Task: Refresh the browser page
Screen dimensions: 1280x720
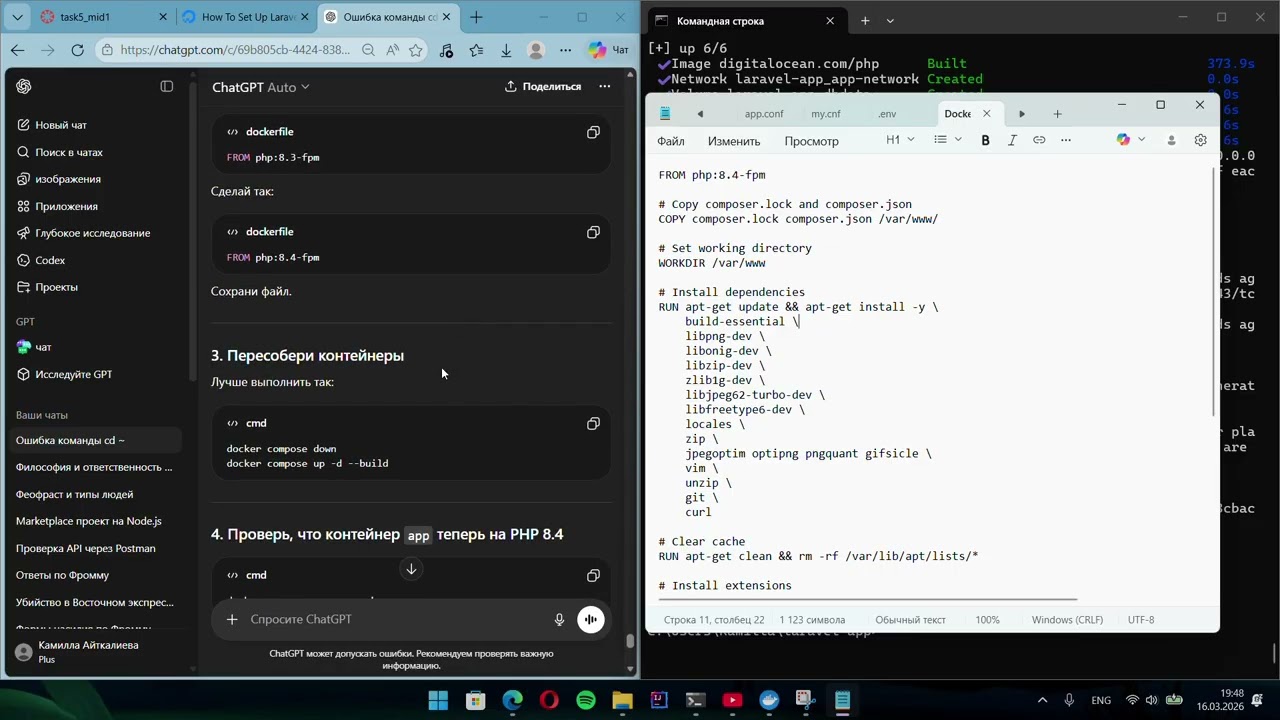Action: (x=77, y=50)
